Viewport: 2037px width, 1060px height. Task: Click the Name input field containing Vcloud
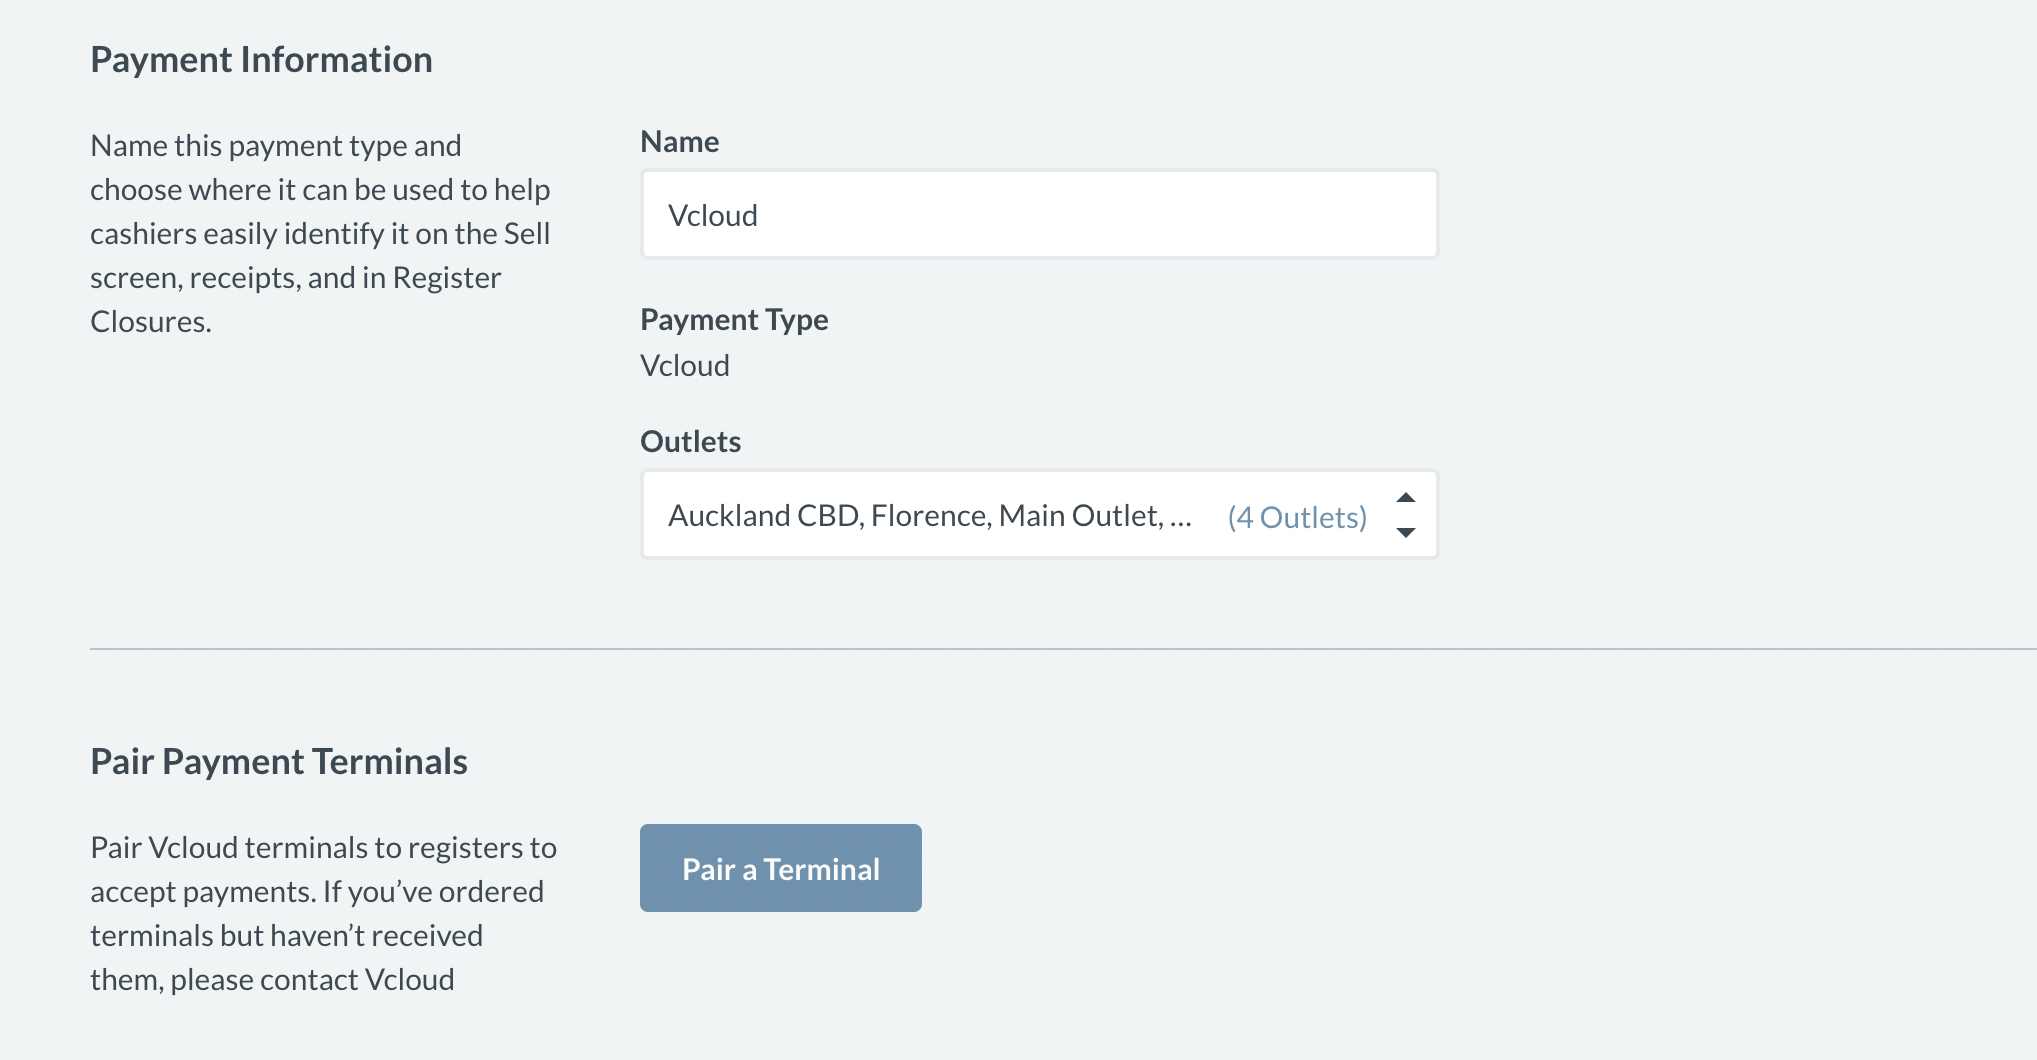coord(1038,215)
